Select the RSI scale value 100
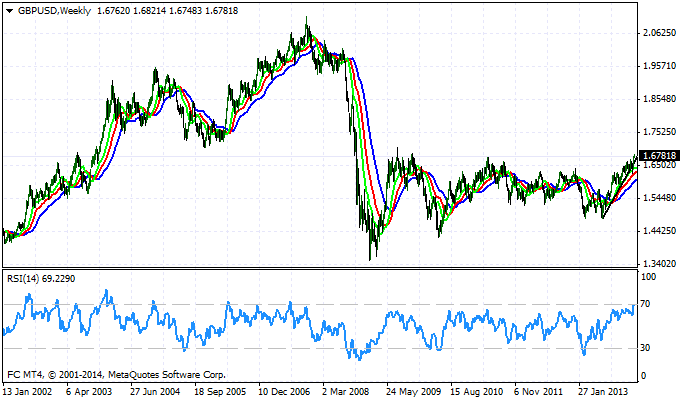 click(x=648, y=277)
